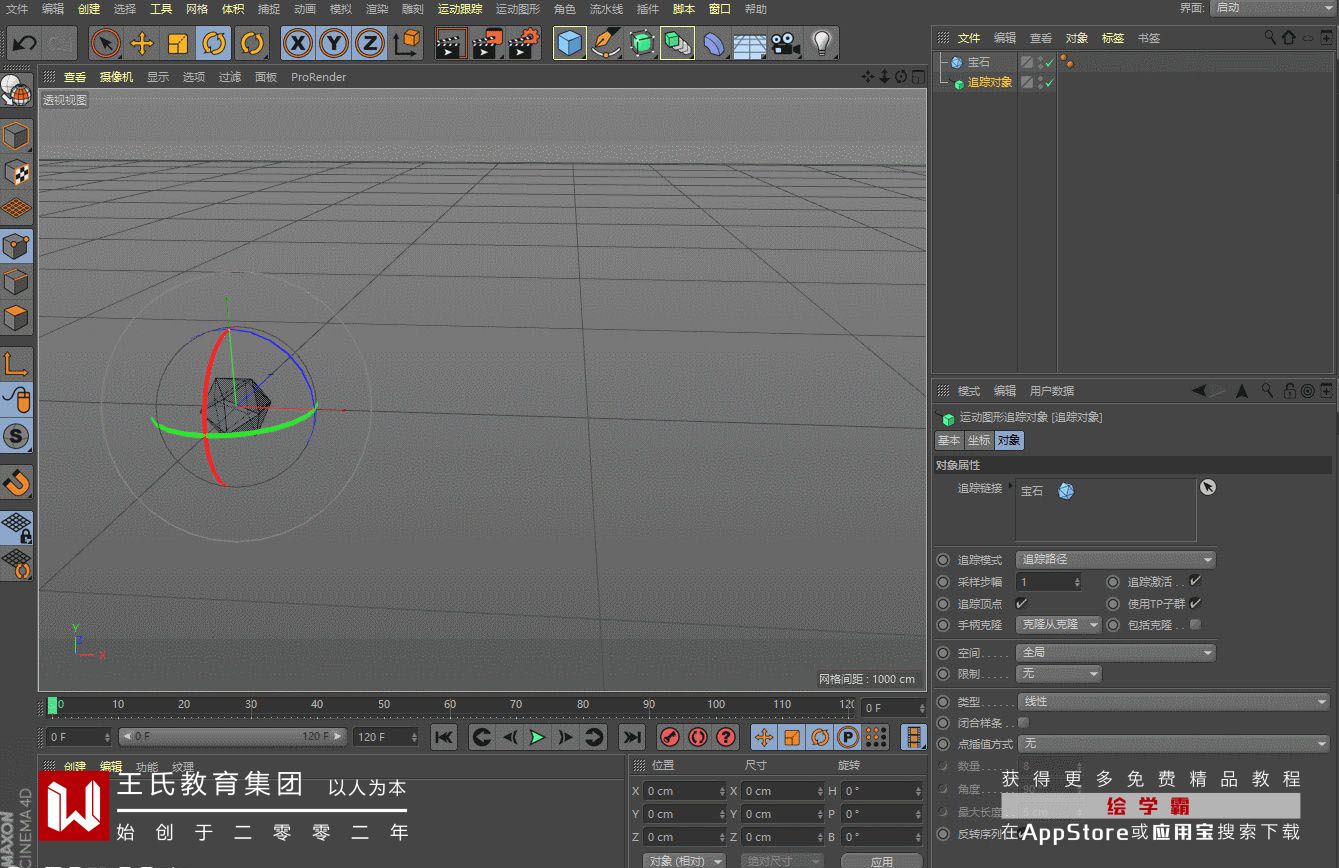This screenshot has height=868, width=1339.
Task: Select the 追踪对象 in Object Manager
Action: click(x=990, y=82)
